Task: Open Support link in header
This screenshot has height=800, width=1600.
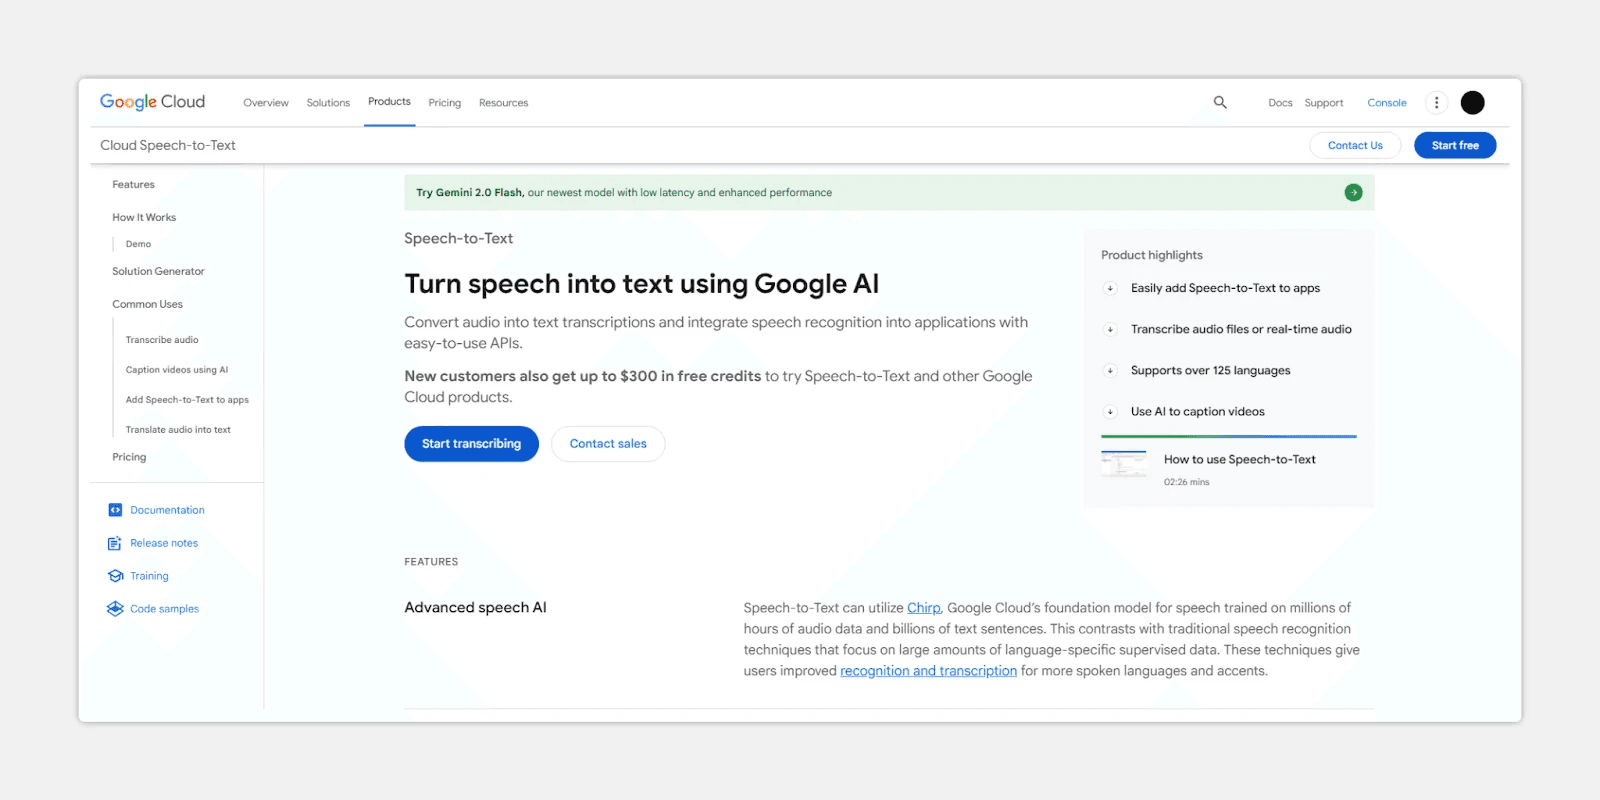Action: coord(1324,103)
